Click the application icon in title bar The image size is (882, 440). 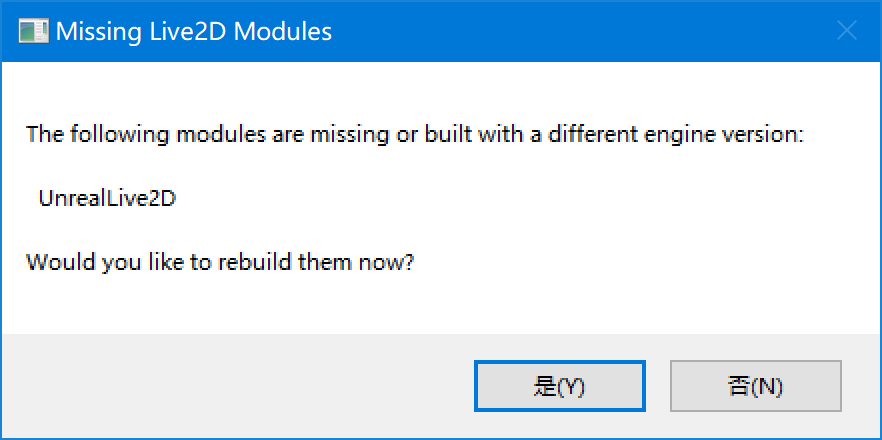(33, 32)
